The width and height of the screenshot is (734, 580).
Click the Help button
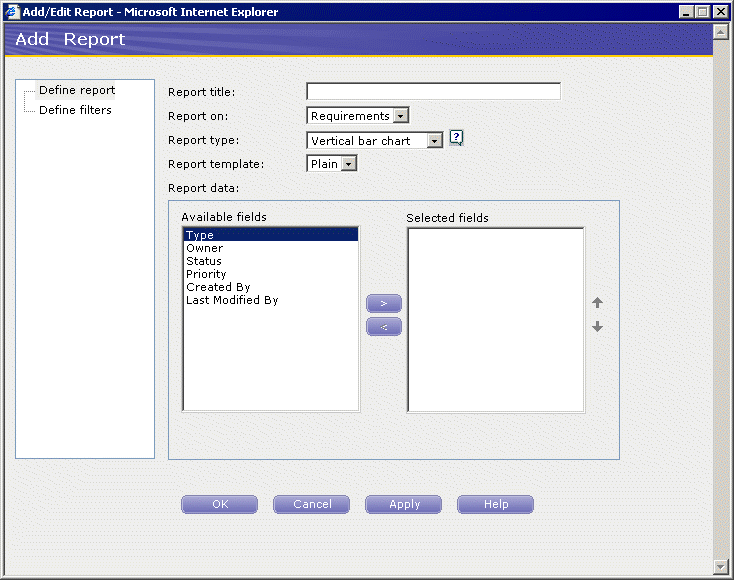(x=495, y=504)
